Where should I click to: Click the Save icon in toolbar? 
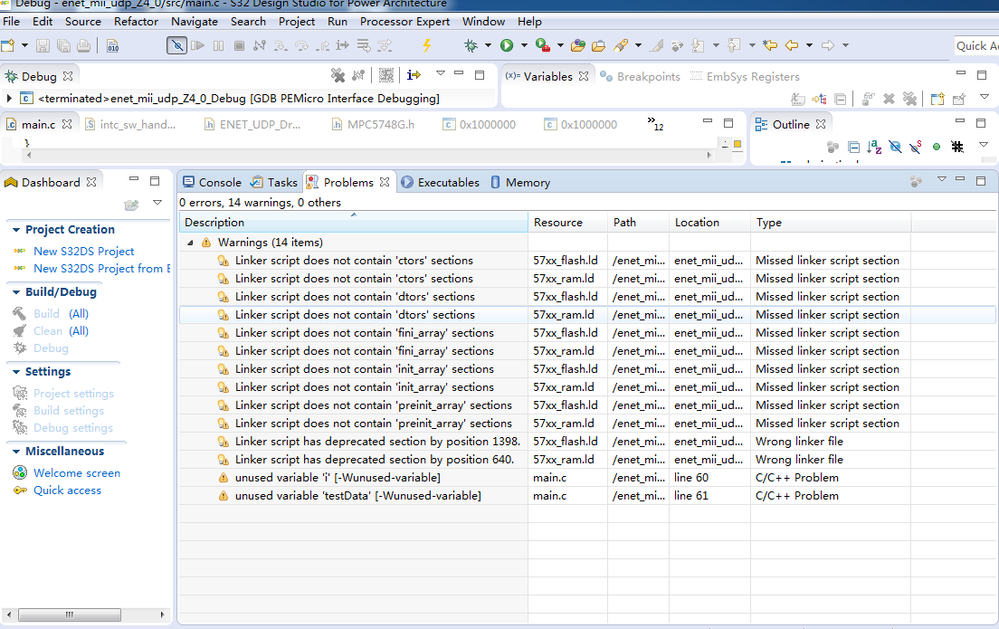coord(42,45)
